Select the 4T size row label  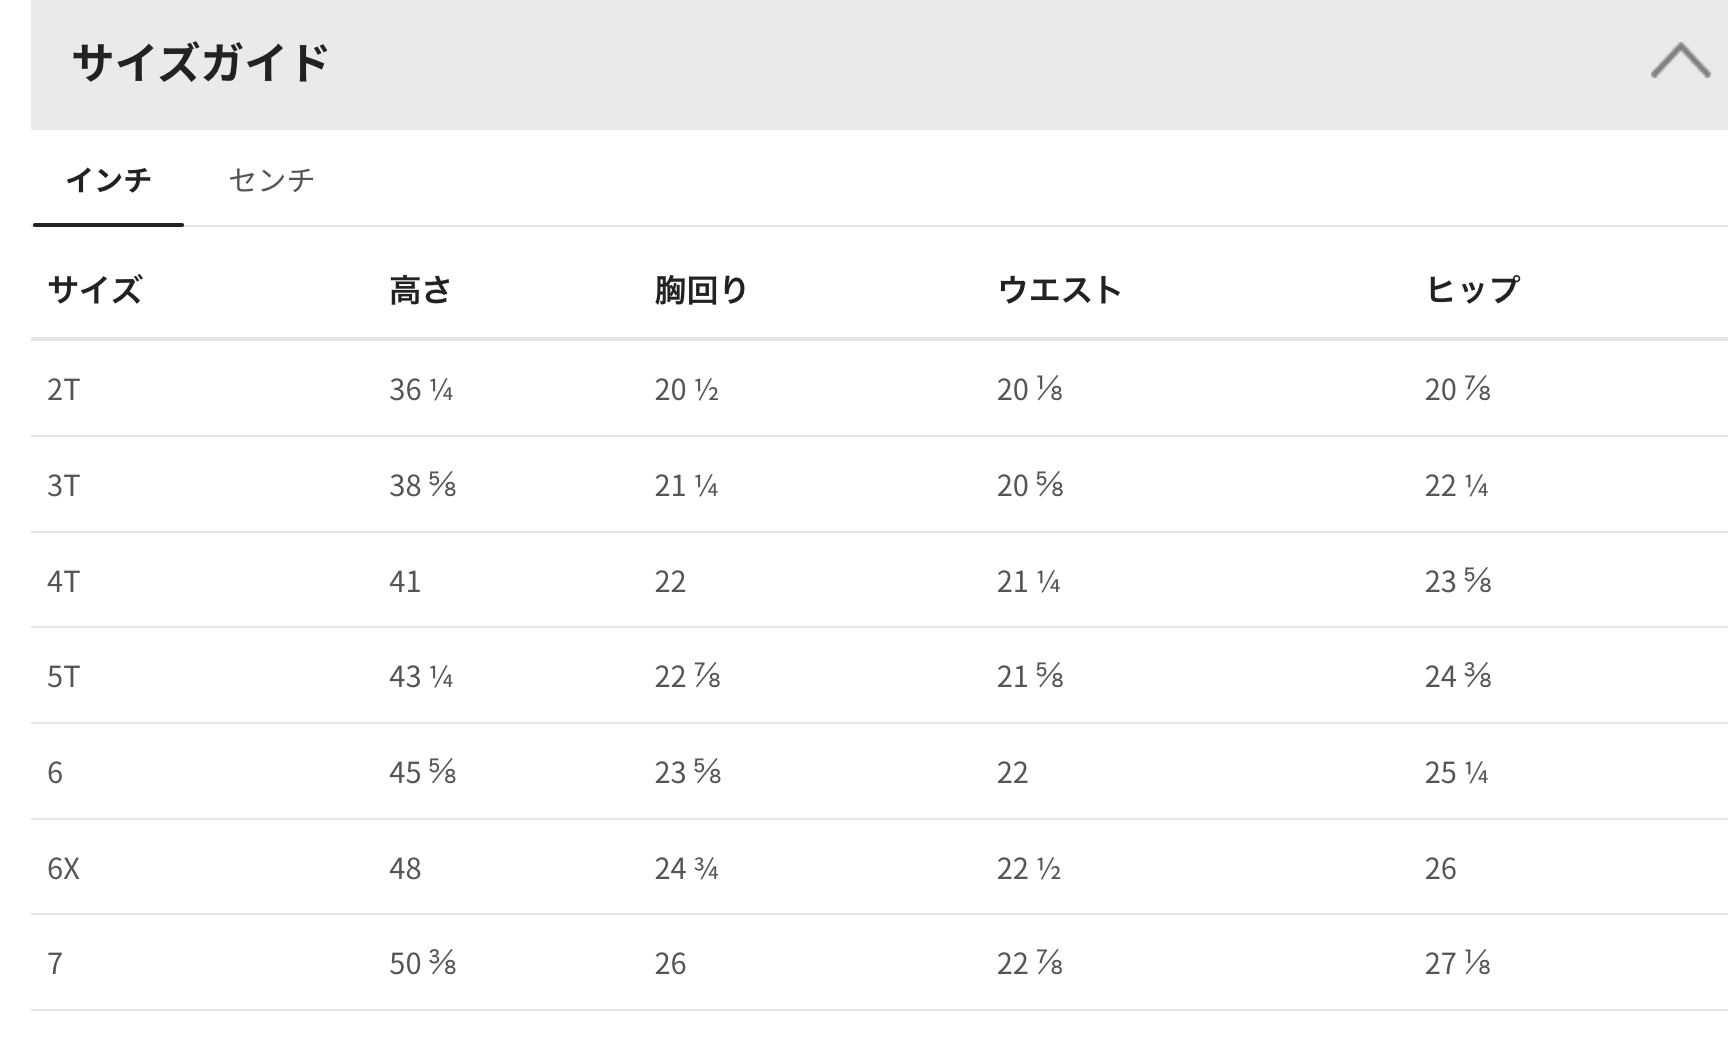tap(63, 581)
